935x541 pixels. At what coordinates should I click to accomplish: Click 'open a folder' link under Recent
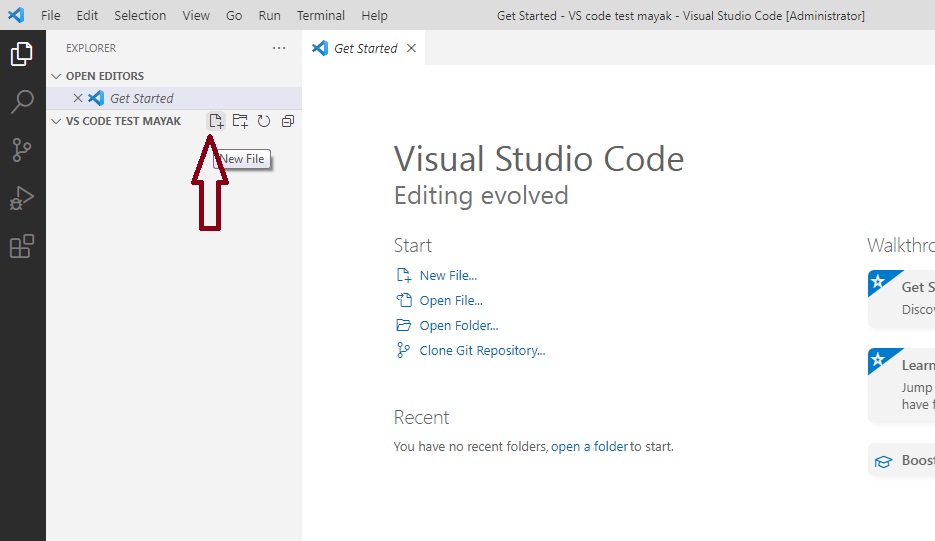click(x=589, y=446)
